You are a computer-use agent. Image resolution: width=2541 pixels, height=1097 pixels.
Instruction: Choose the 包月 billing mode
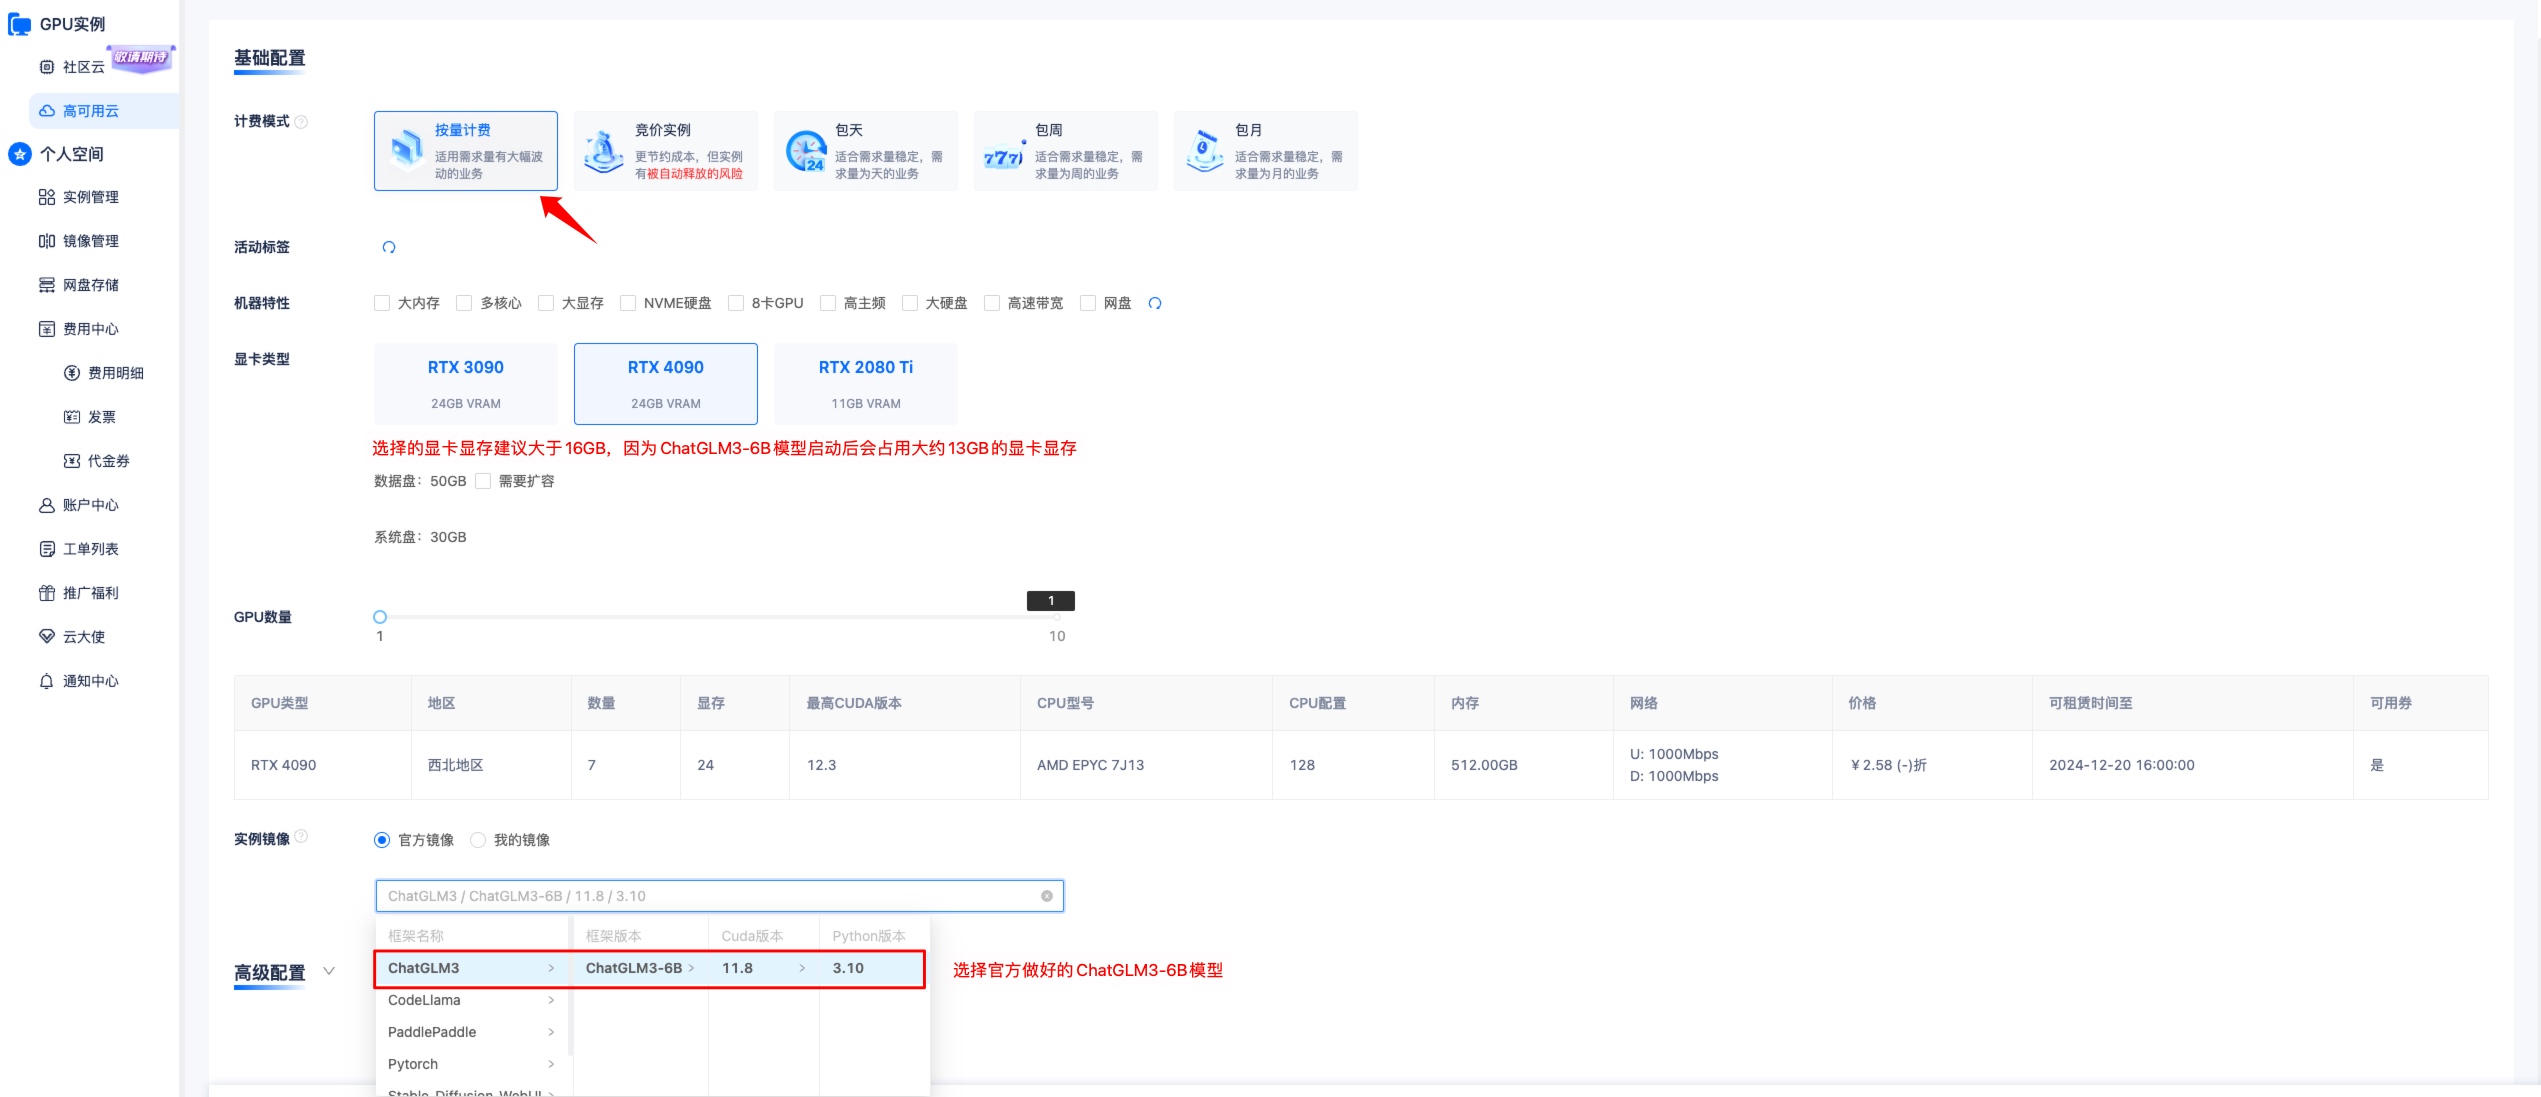[x=1265, y=151]
